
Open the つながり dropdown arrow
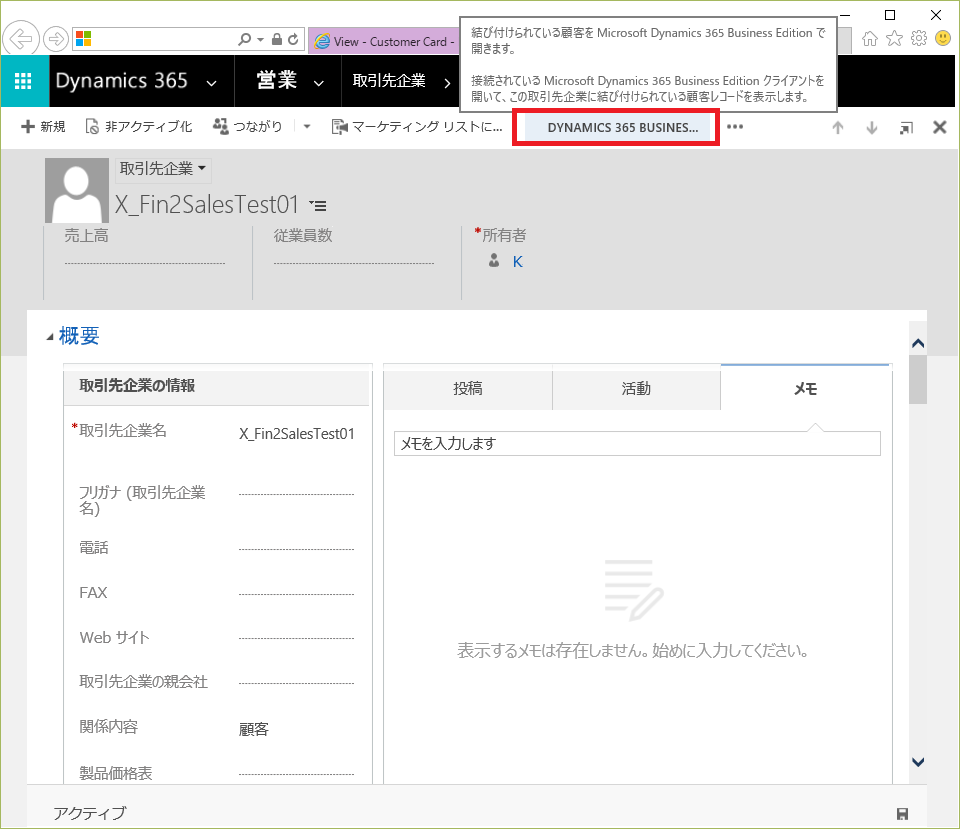pyautogui.click(x=307, y=127)
